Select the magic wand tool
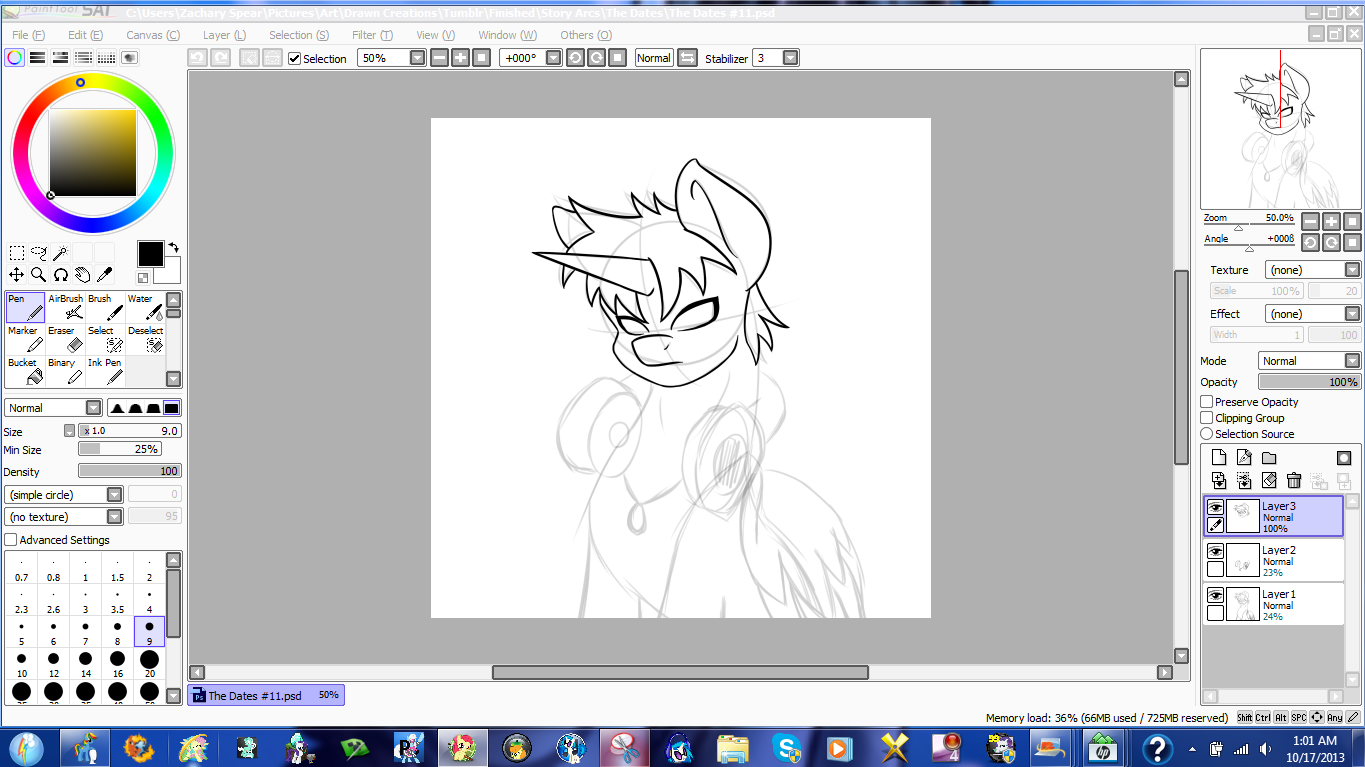 60,253
